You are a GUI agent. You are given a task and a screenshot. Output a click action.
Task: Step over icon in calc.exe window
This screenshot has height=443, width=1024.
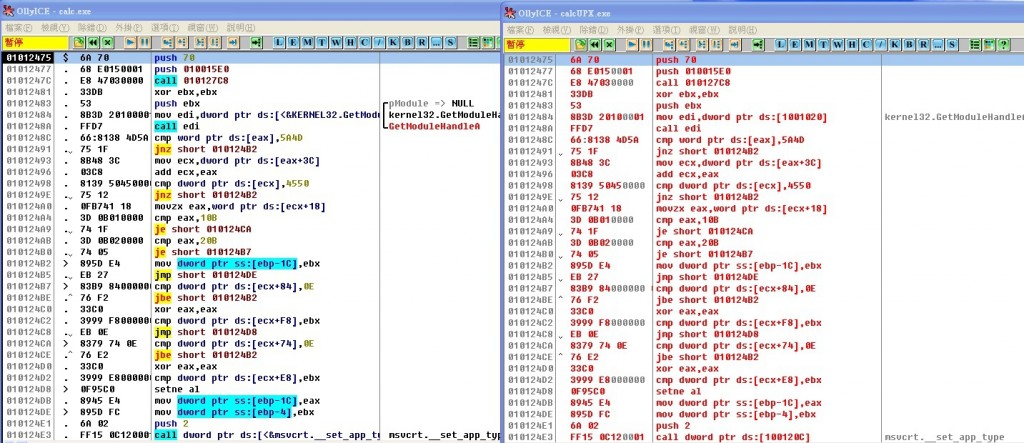pyautogui.click(x=182, y=42)
